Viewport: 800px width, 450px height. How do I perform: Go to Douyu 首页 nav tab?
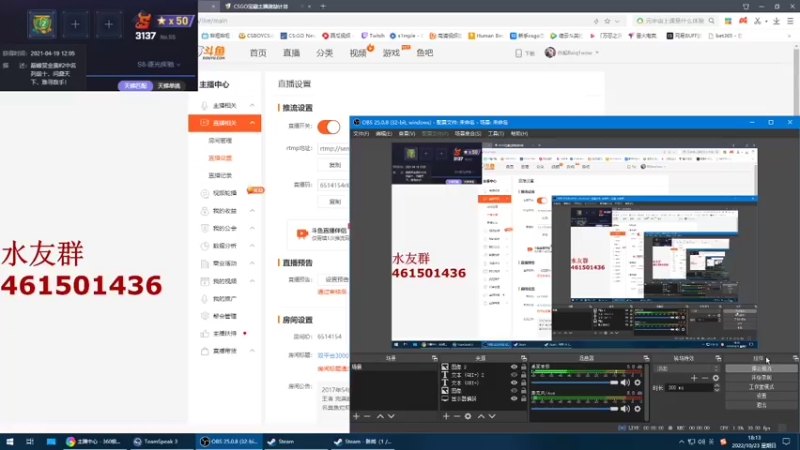click(258, 53)
